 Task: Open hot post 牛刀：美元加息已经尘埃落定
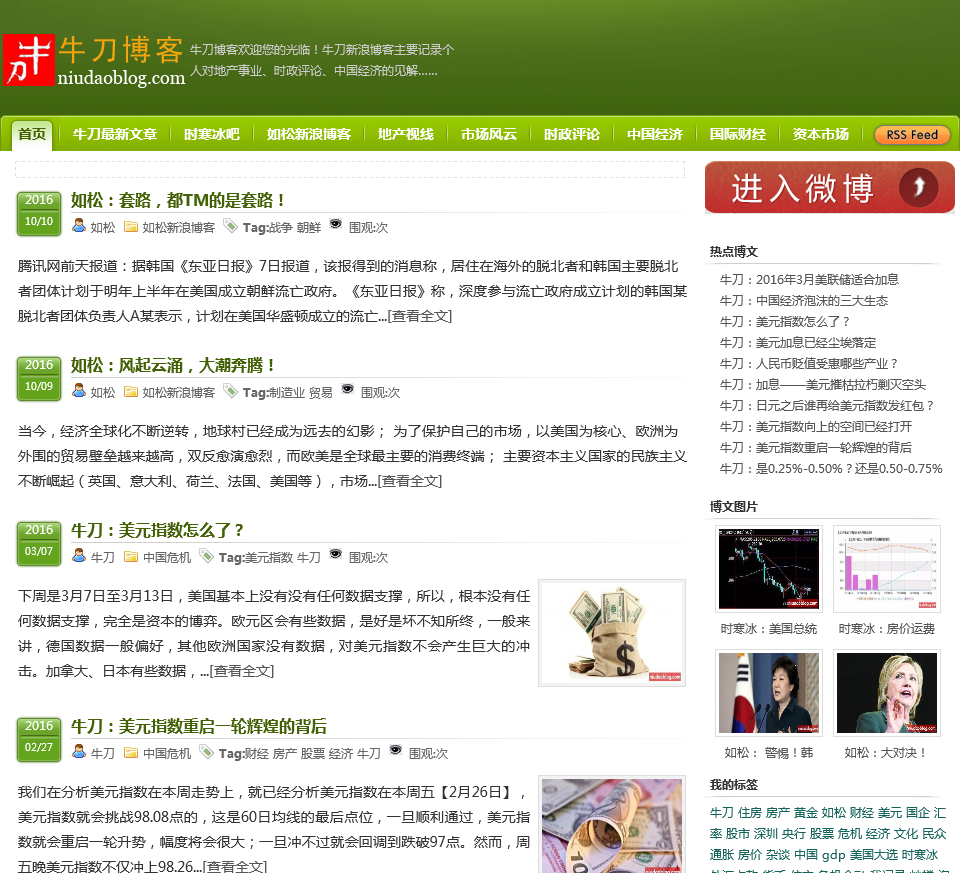[x=798, y=342]
